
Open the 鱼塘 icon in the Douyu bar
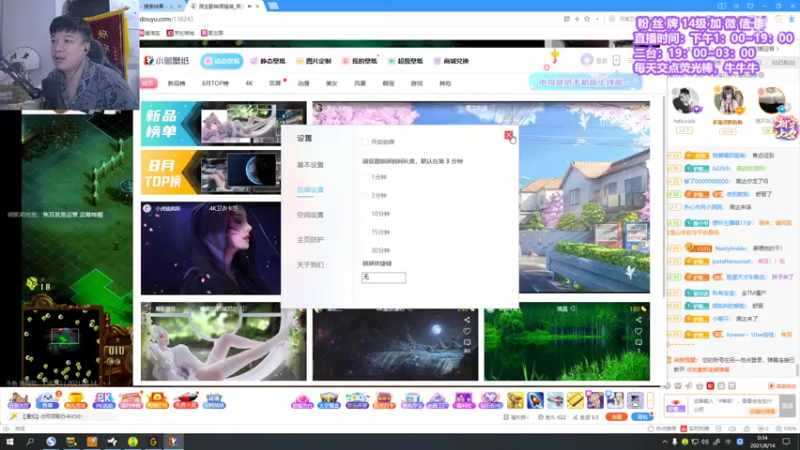[47, 401]
